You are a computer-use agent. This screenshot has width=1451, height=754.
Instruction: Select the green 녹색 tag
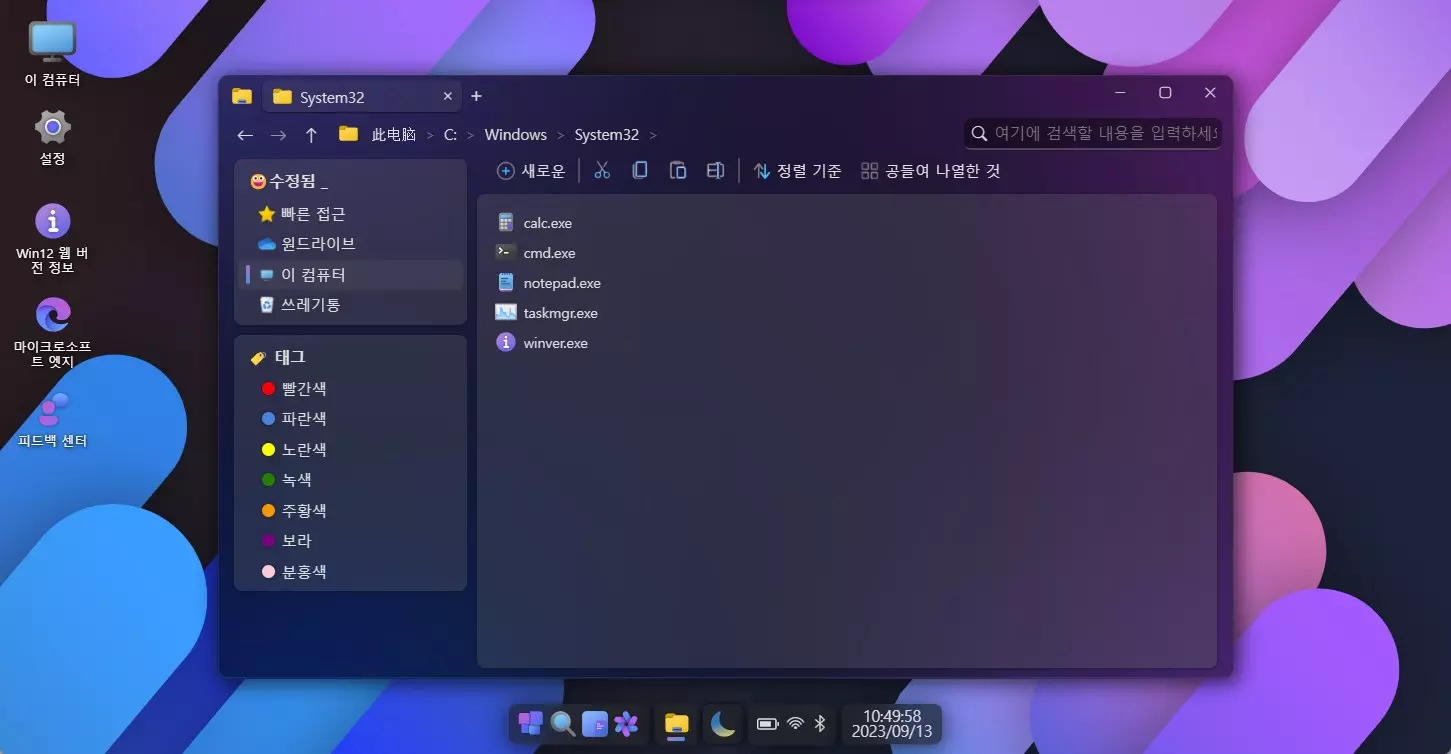click(x=350, y=479)
